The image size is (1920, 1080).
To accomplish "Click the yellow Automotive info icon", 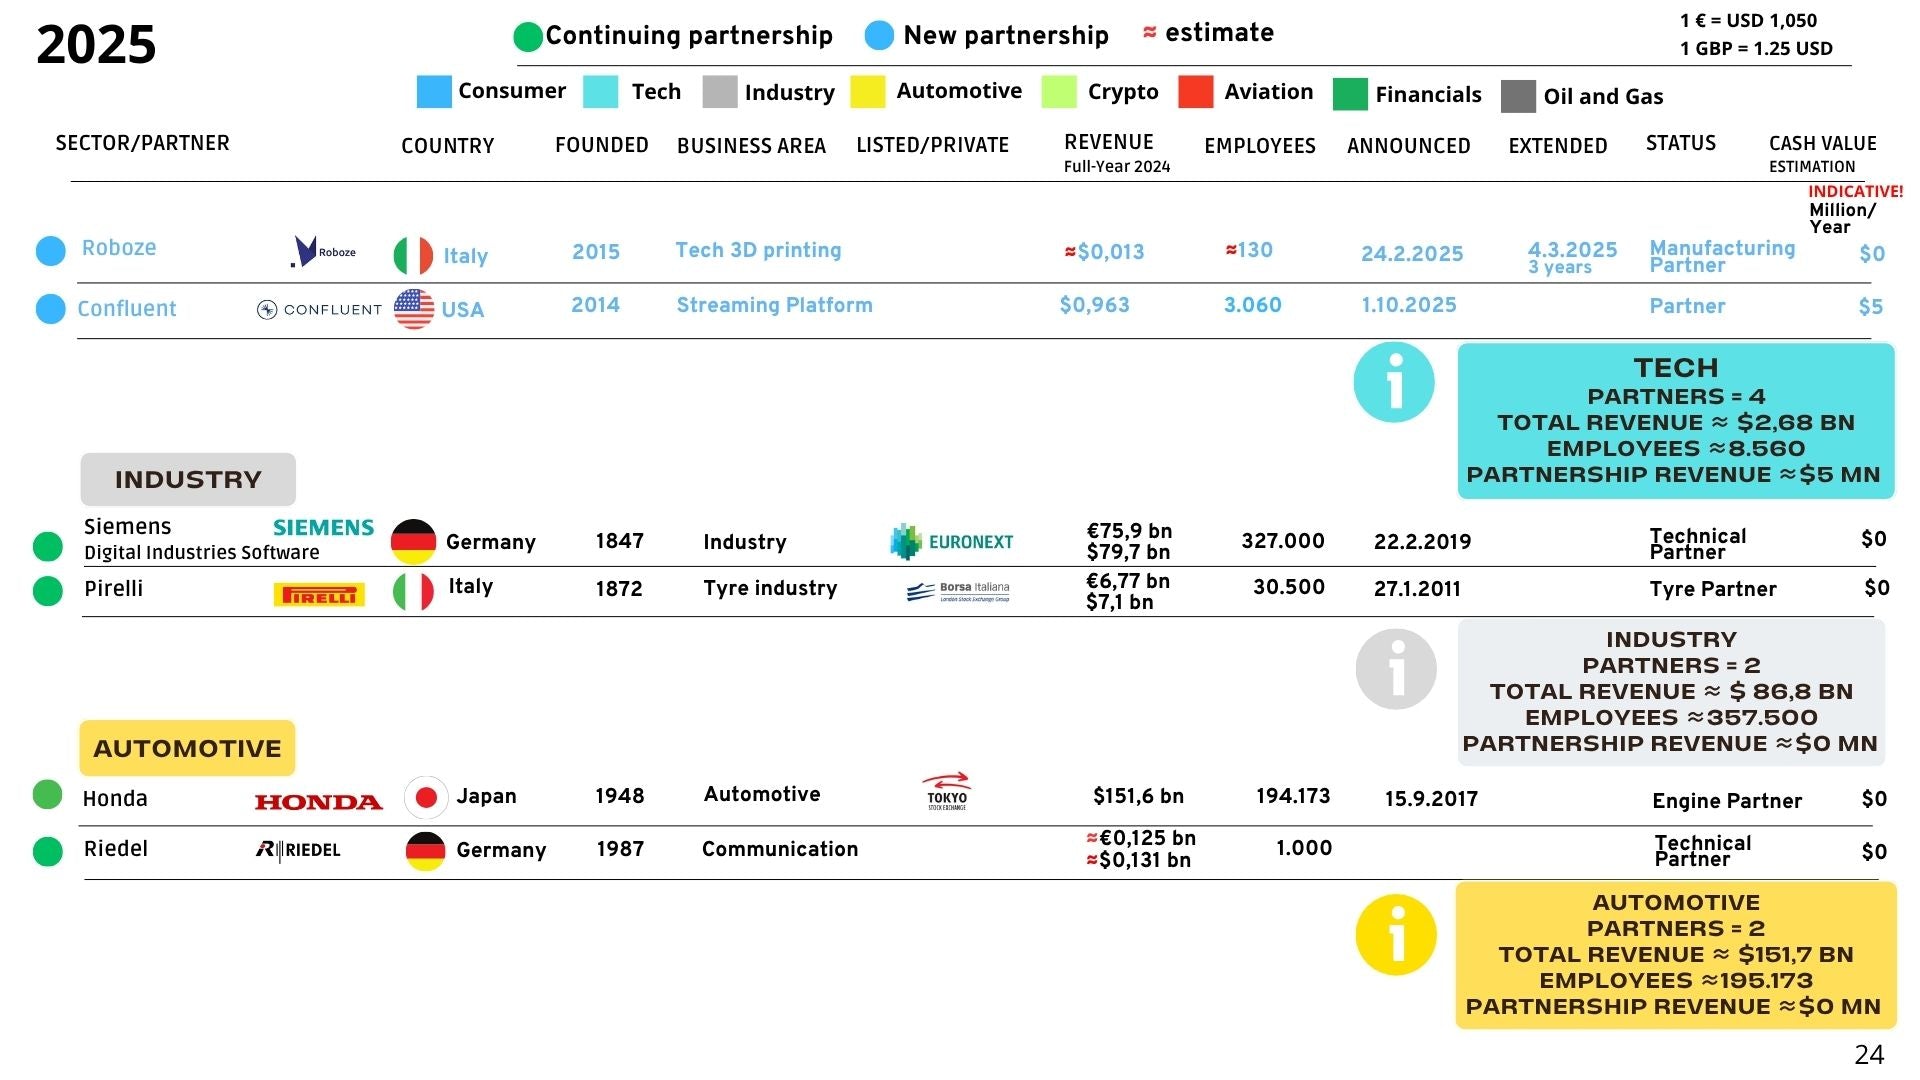I will click(1395, 935).
